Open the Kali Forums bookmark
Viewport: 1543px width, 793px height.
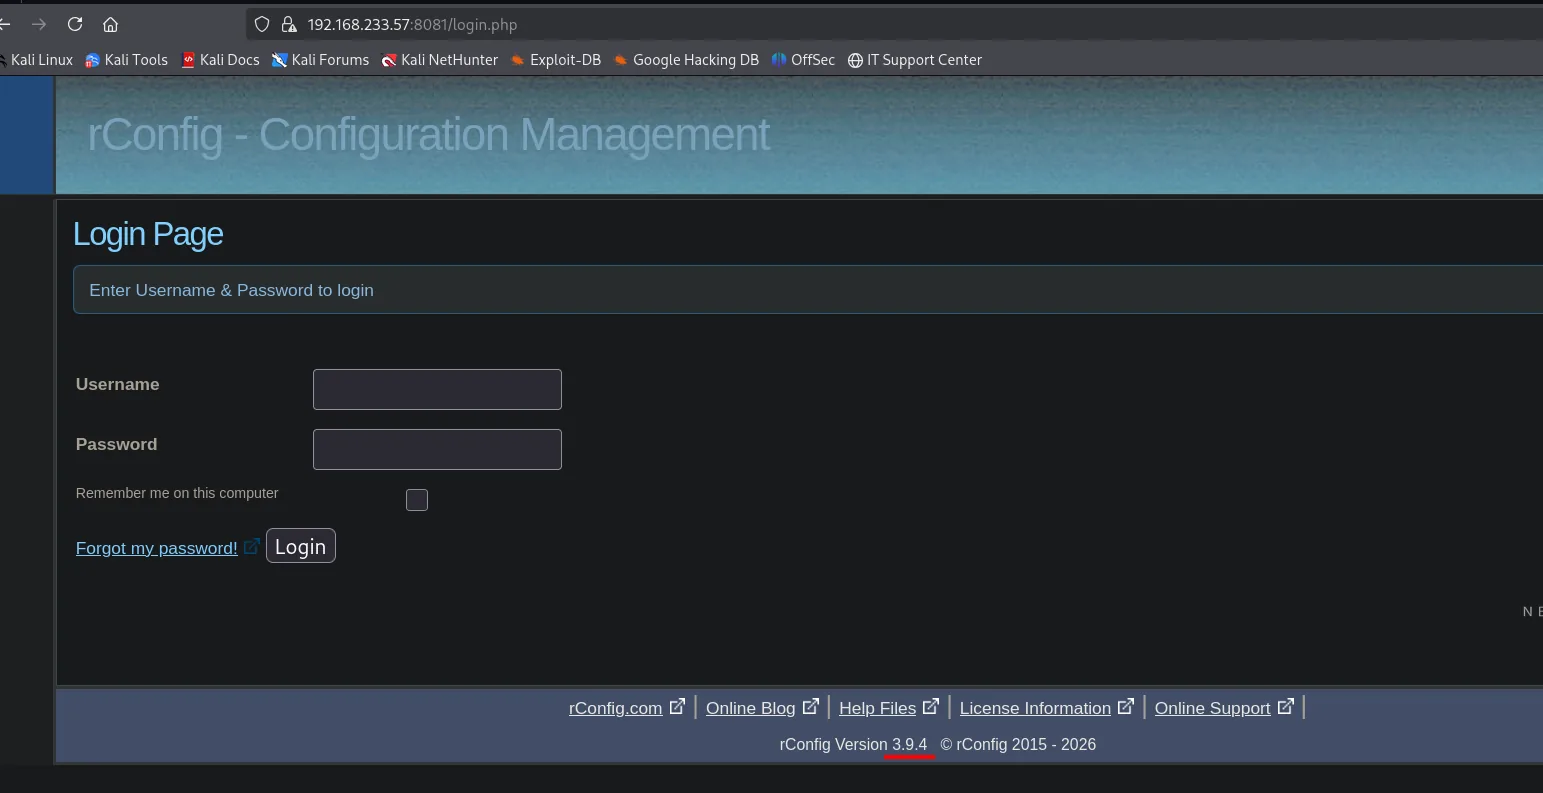click(321, 60)
